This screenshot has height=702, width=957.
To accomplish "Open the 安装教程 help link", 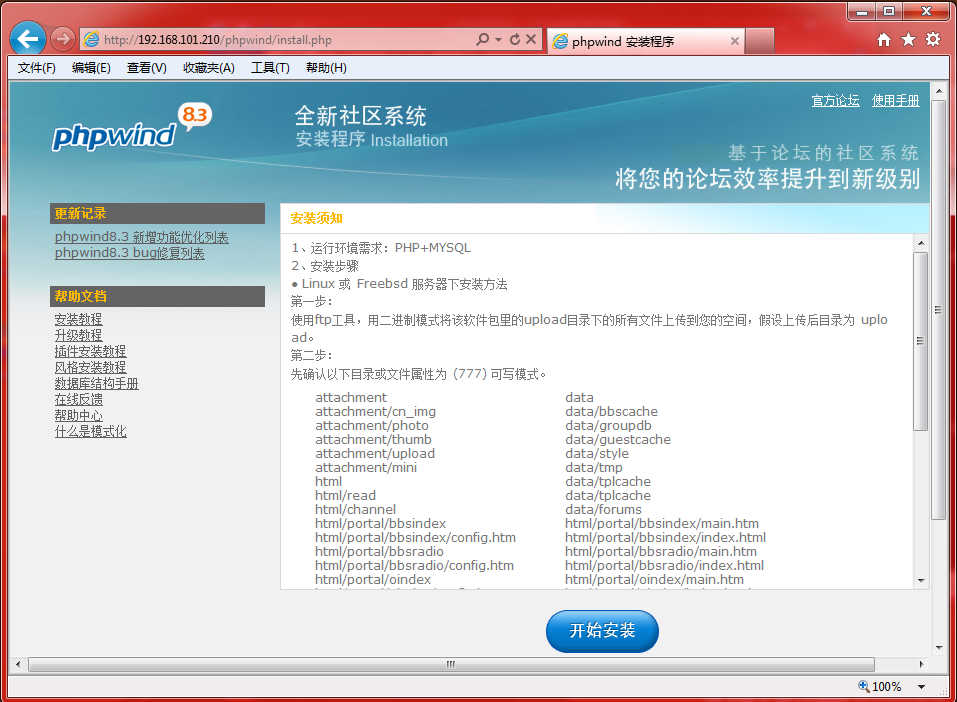I will (78, 319).
